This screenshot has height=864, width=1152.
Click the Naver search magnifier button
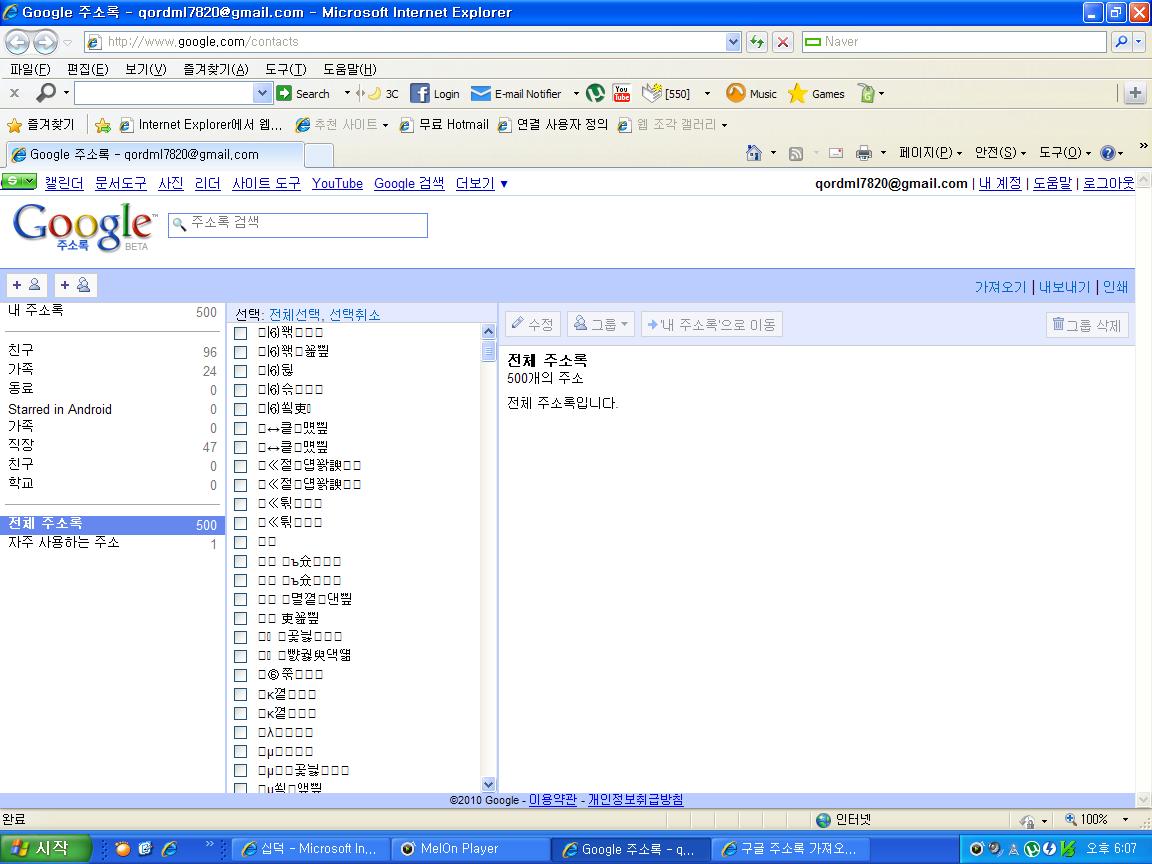click(x=1121, y=42)
